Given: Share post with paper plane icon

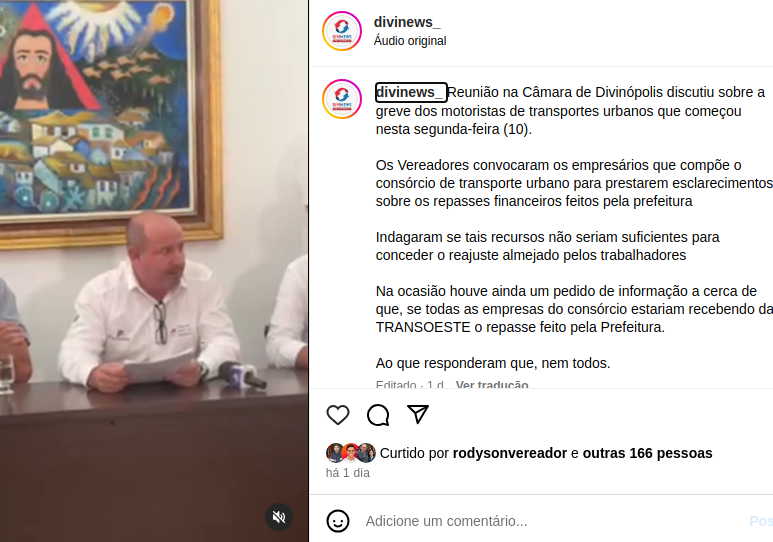Looking at the screenshot, I should point(418,414).
